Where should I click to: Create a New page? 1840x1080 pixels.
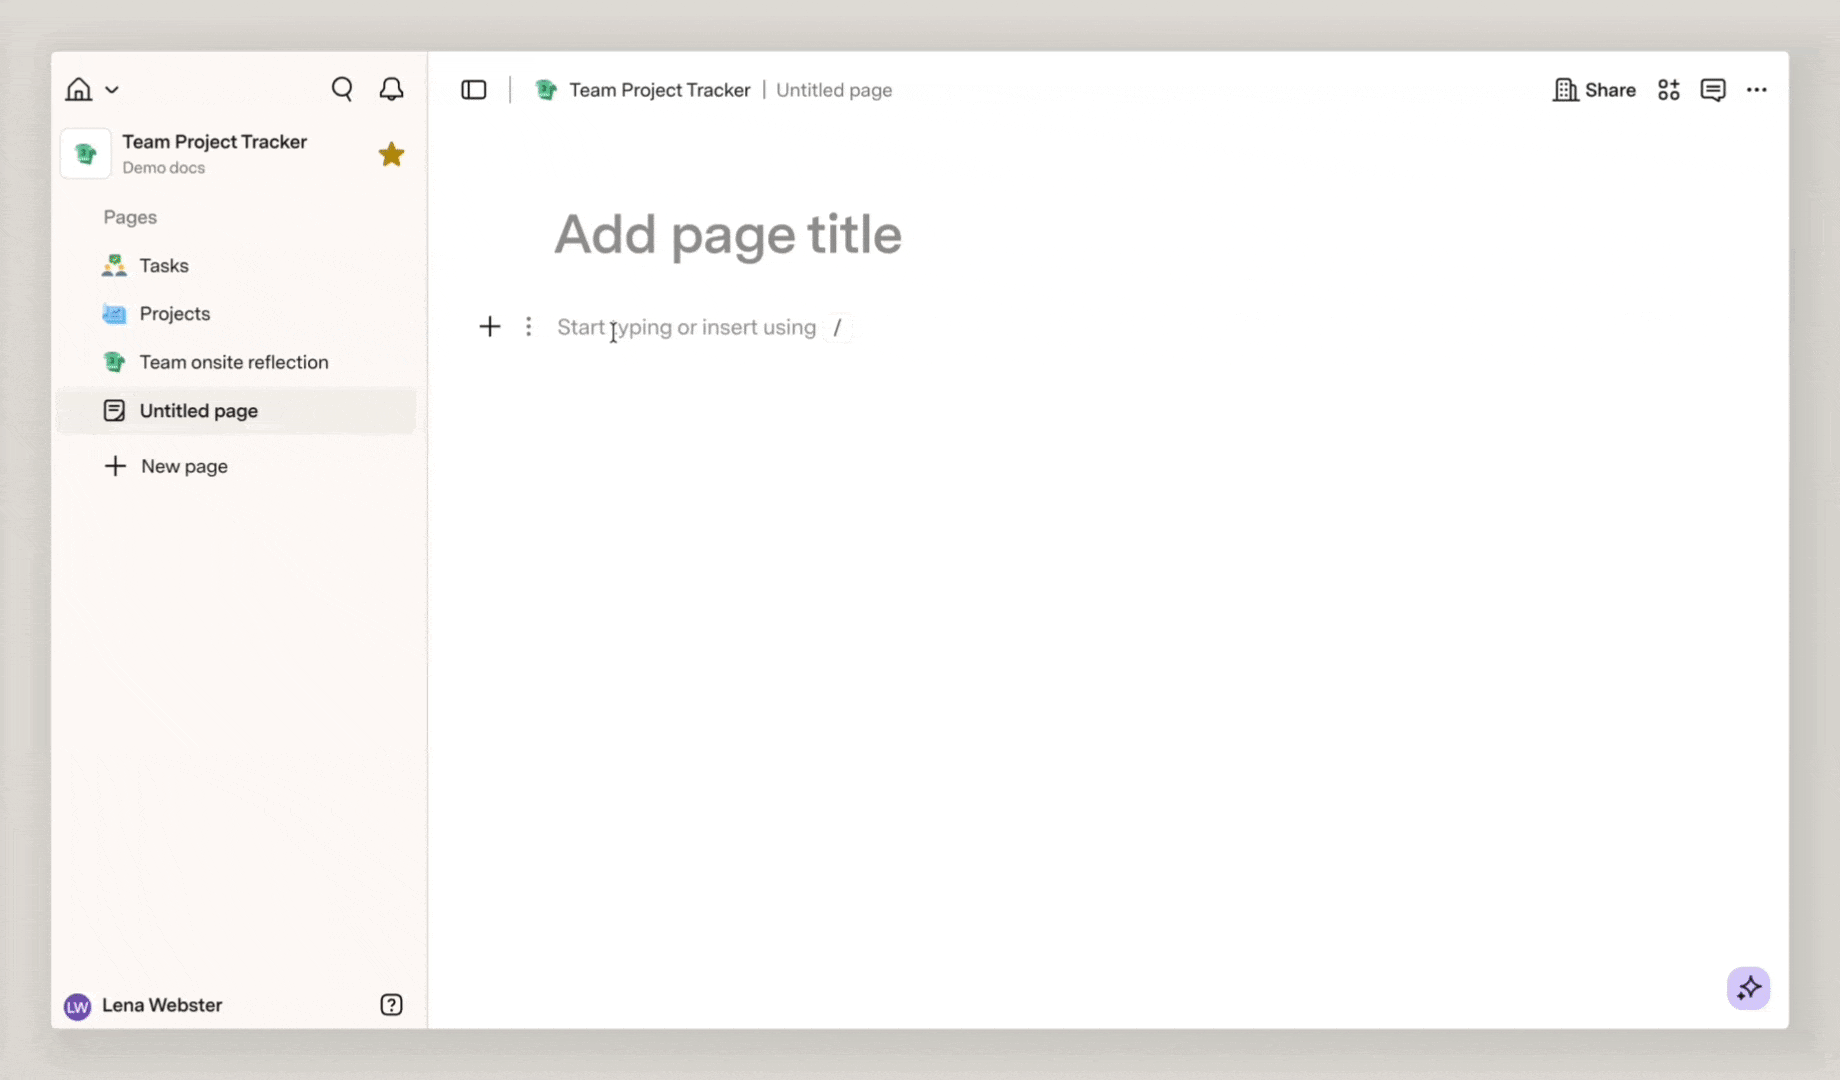point(166,466)
